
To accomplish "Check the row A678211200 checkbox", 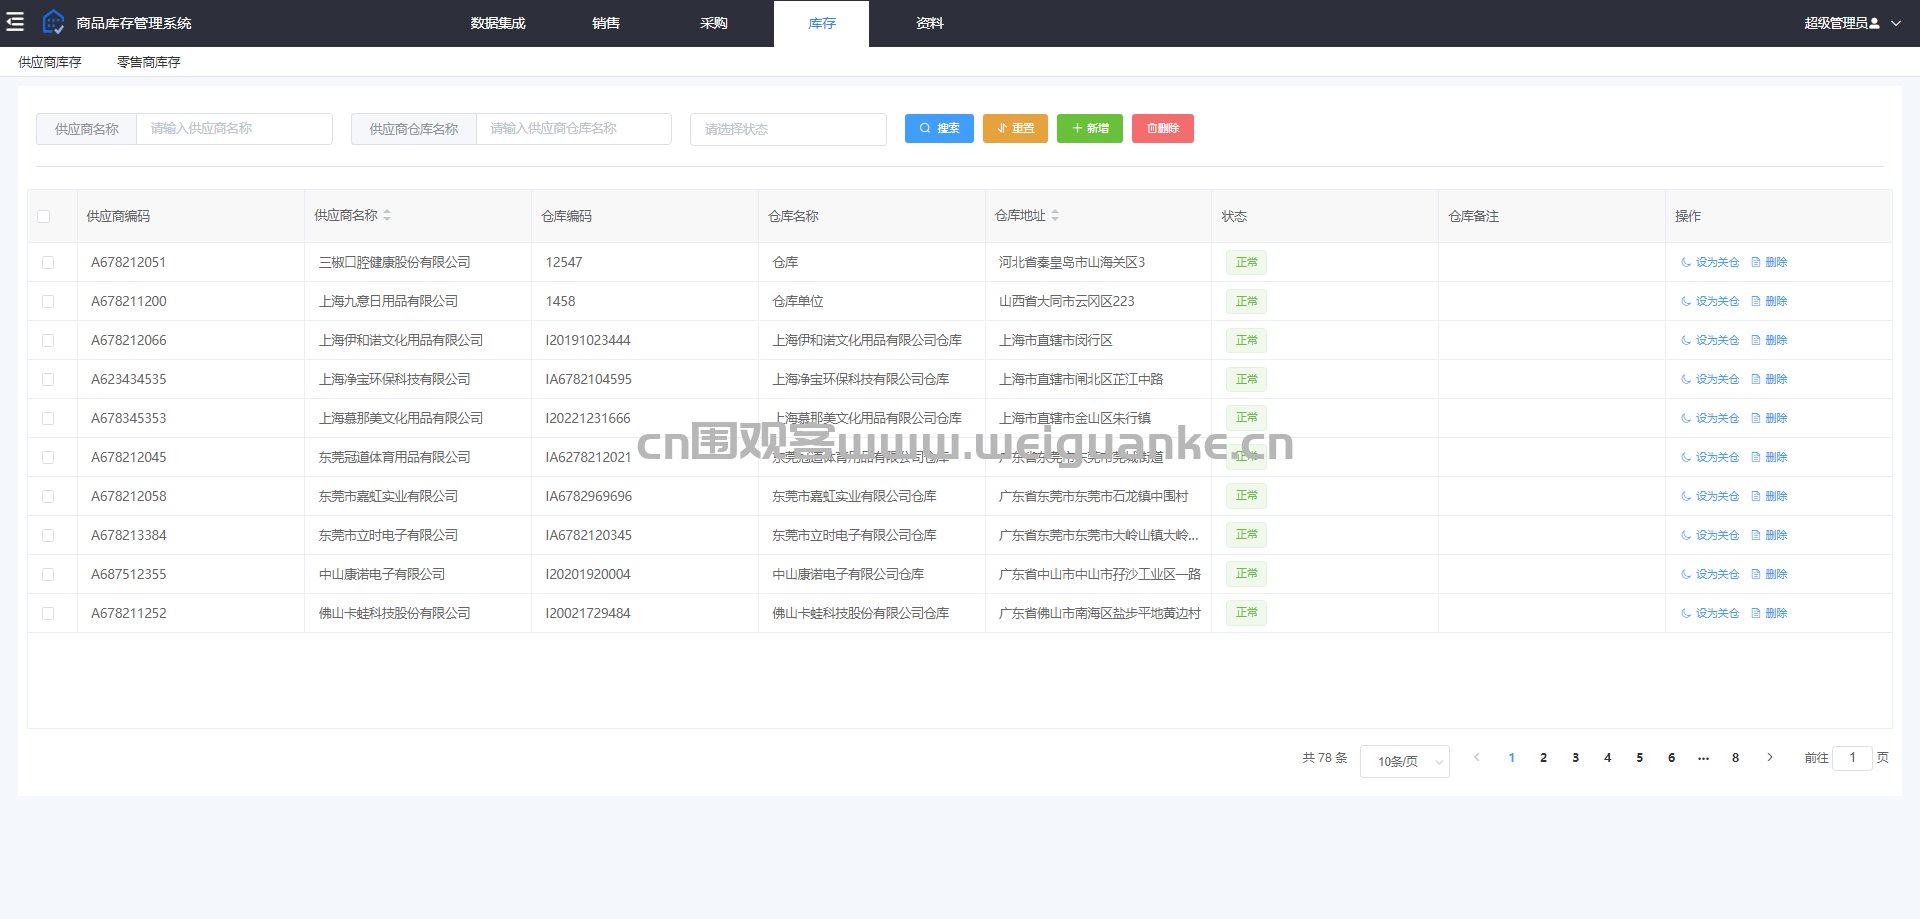I will pos(48,301).
